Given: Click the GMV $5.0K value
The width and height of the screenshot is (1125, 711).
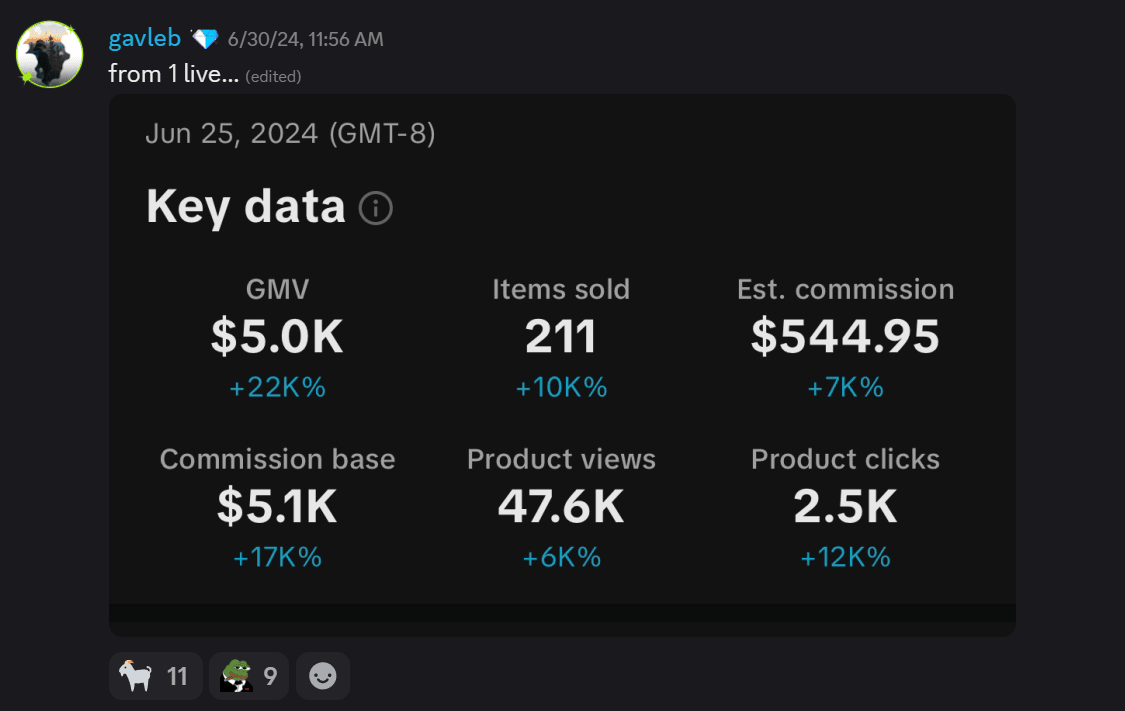Looking at the screenshot, I should (x=277, y=338).
